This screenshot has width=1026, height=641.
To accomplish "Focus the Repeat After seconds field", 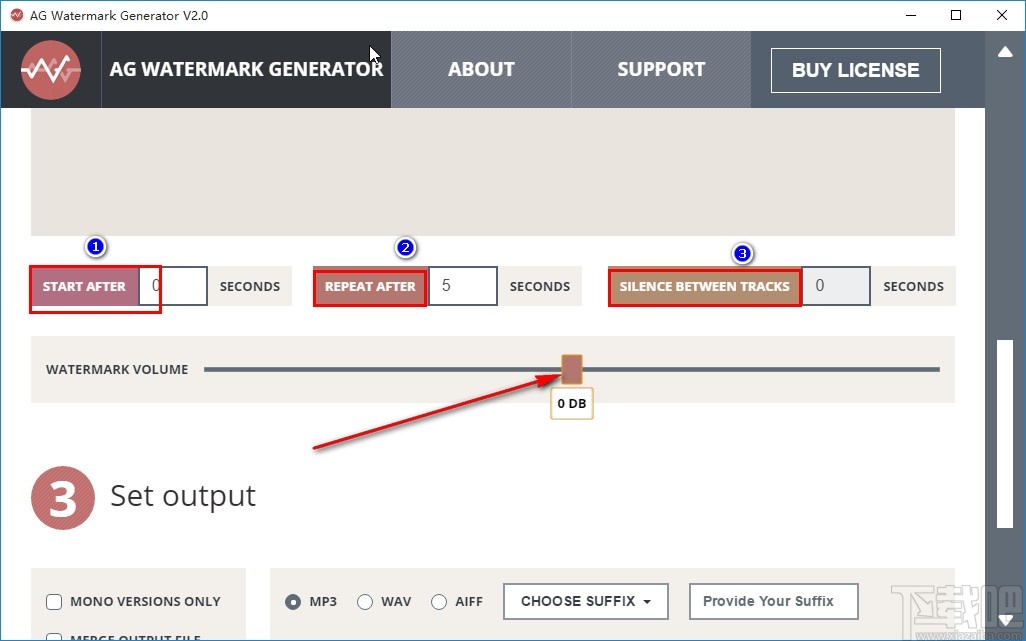I will coord(463,286).
